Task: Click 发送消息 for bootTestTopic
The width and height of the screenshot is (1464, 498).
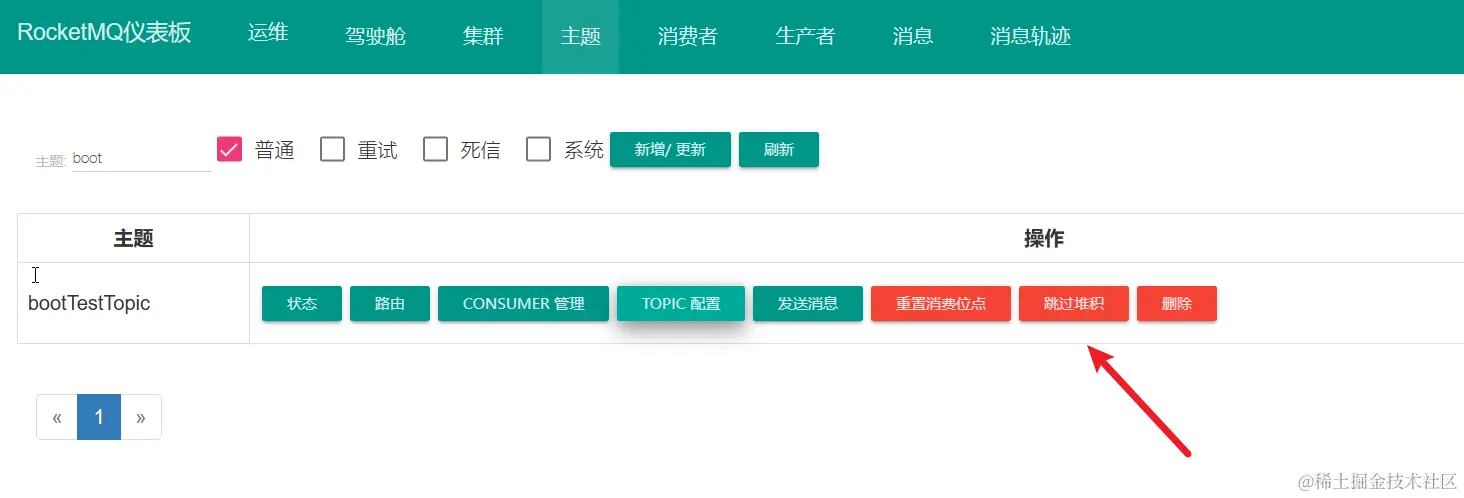Action: click(808, 304)
